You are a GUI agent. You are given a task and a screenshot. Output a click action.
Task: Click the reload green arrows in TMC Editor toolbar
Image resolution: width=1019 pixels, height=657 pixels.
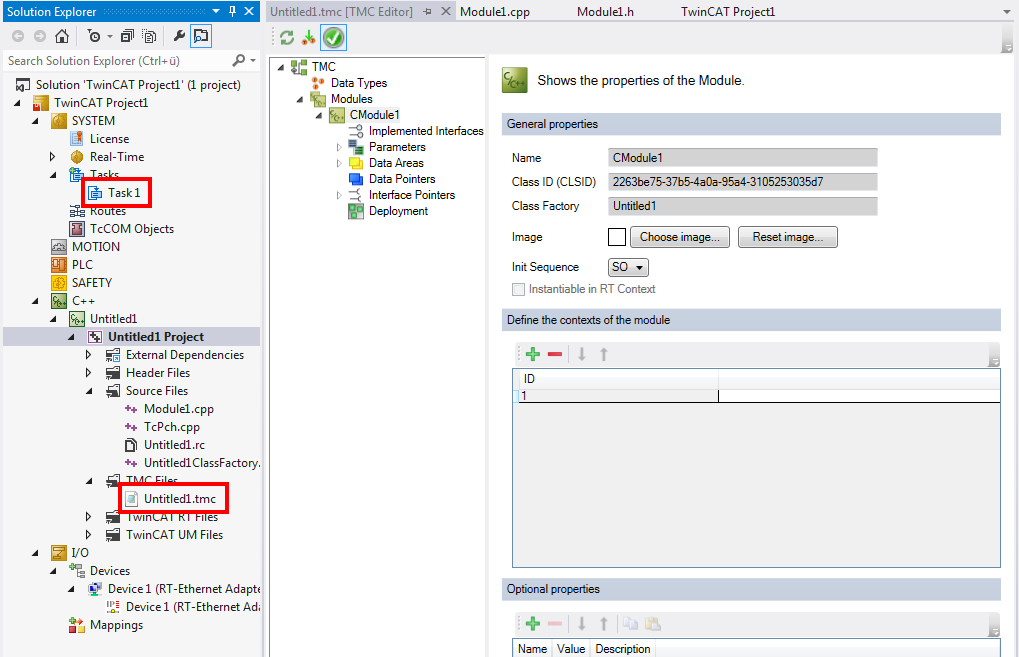pos(287,38)
